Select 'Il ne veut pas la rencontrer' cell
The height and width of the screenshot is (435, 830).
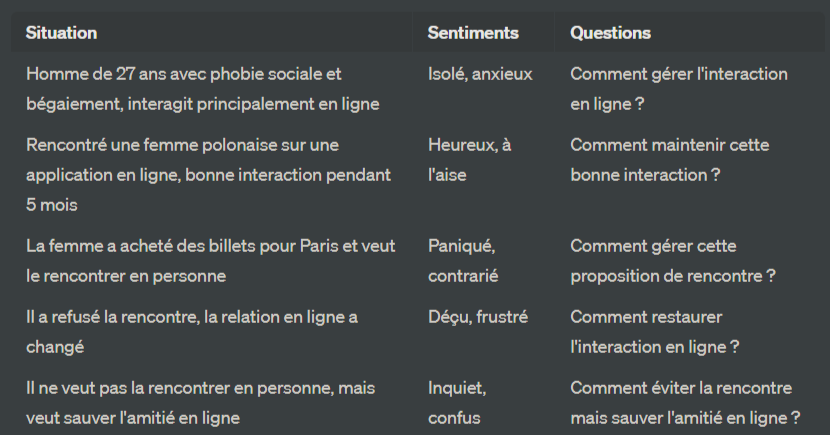[x=201, y=403]
